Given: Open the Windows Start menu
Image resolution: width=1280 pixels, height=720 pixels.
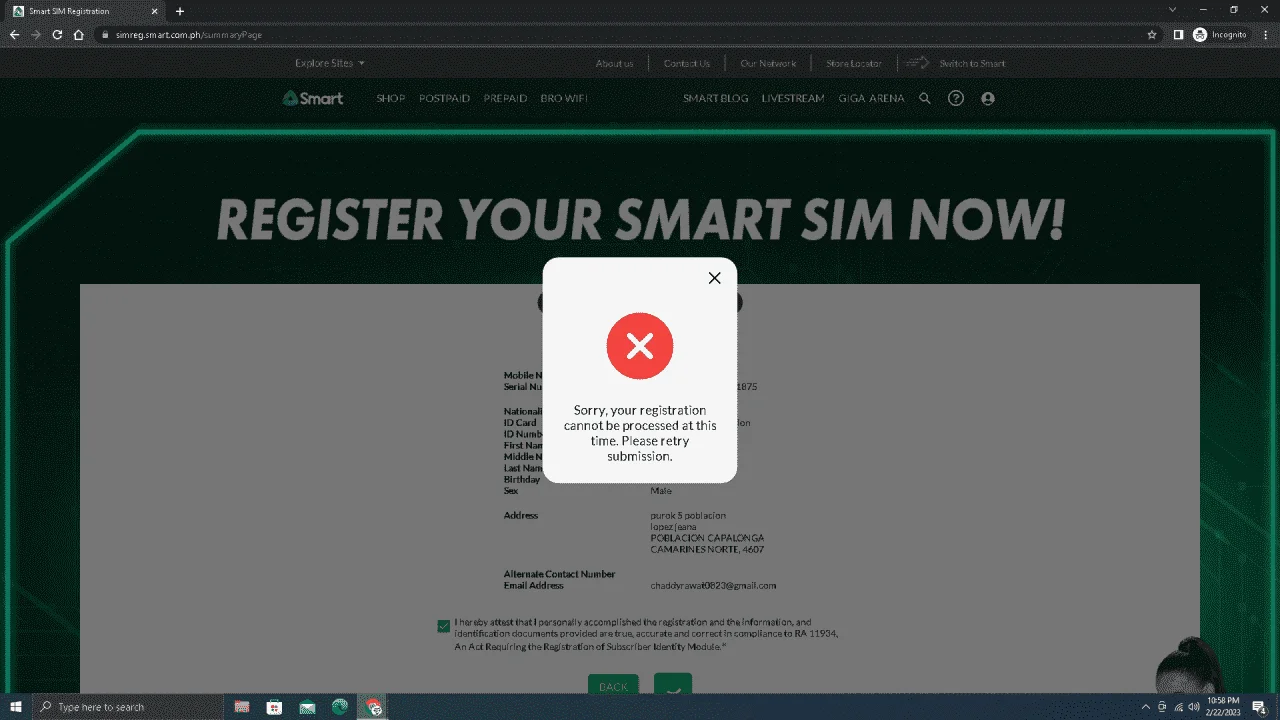Looking at the screenshot, I should 16,707.
